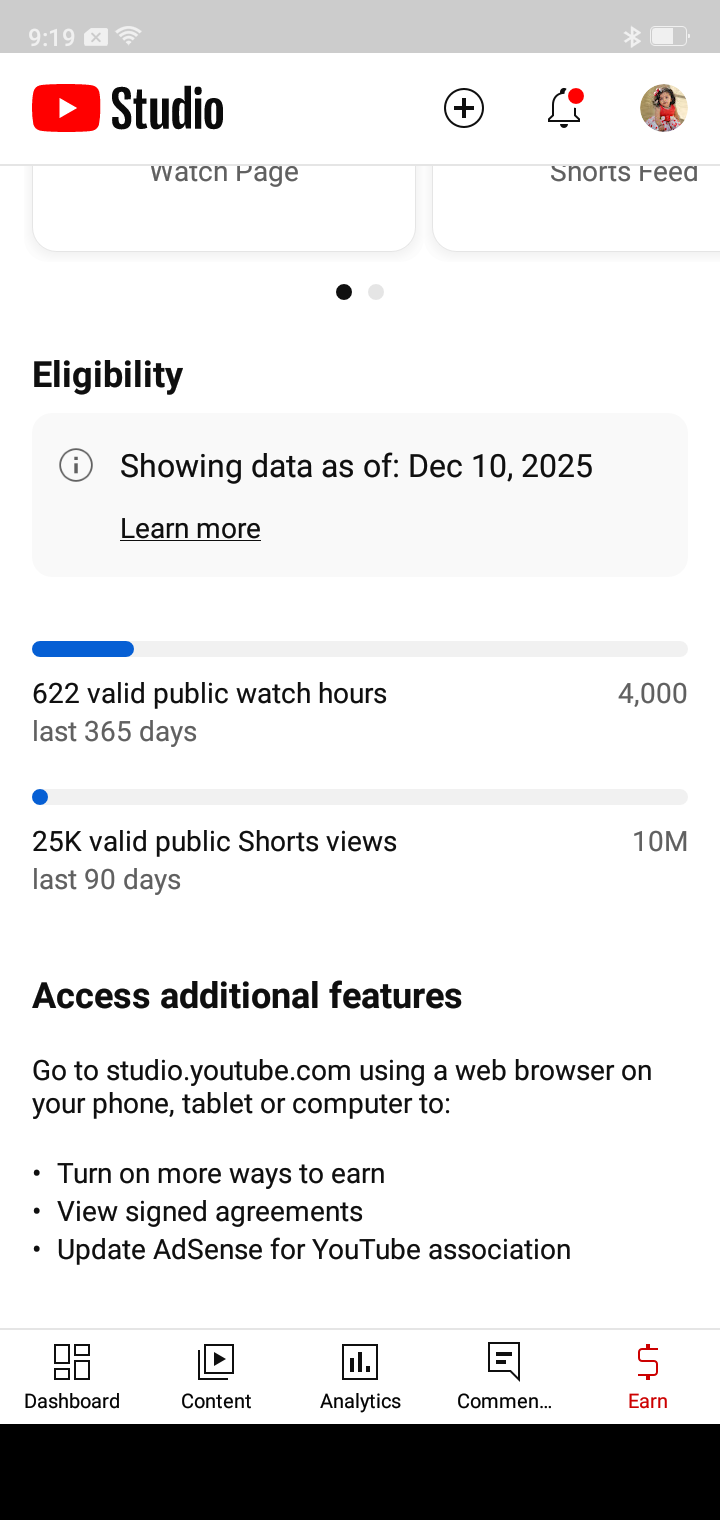
Task: Select the second carousel page dot
Action: point(376,292)
